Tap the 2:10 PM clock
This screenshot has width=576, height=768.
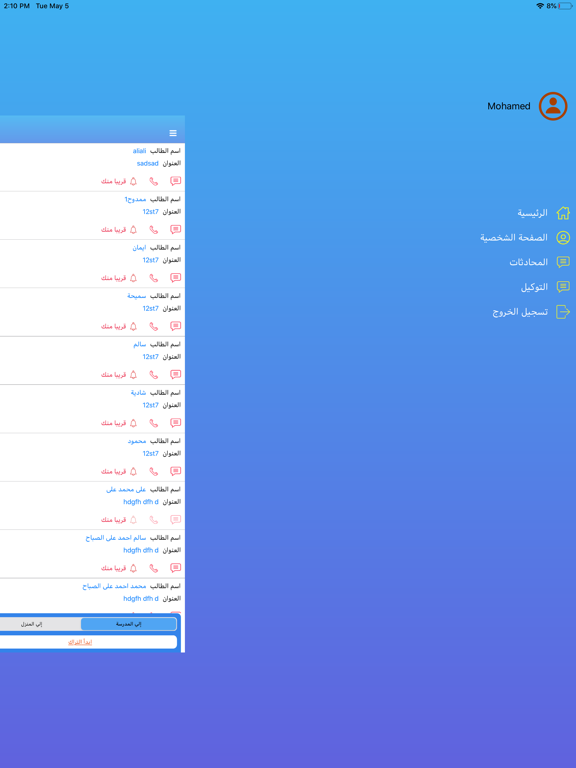click(x=17, y=6)
